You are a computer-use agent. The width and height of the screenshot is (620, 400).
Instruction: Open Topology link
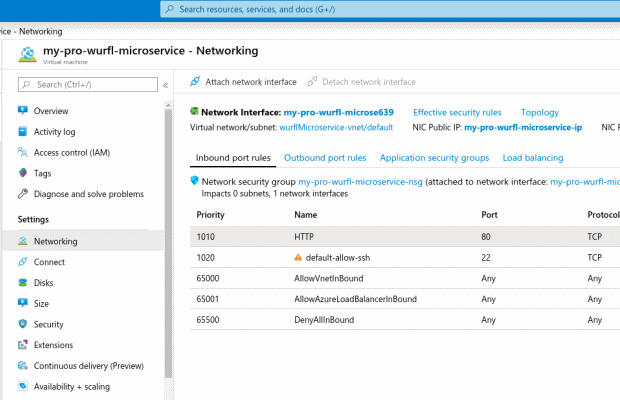pyautogui.click(x=540, y=112)
